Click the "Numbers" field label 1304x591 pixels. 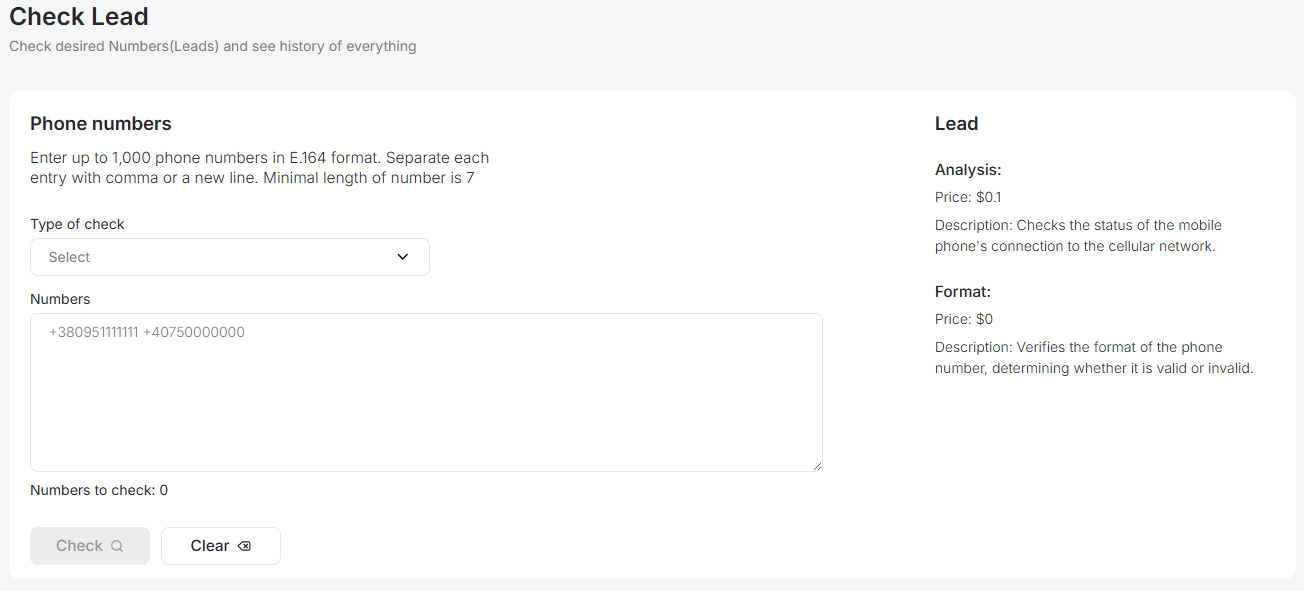(x=60, y=299)
